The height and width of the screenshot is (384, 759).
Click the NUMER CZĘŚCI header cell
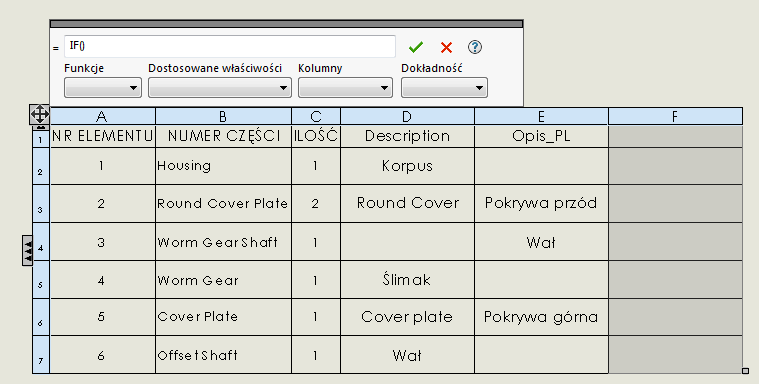(x=223, y=137)
